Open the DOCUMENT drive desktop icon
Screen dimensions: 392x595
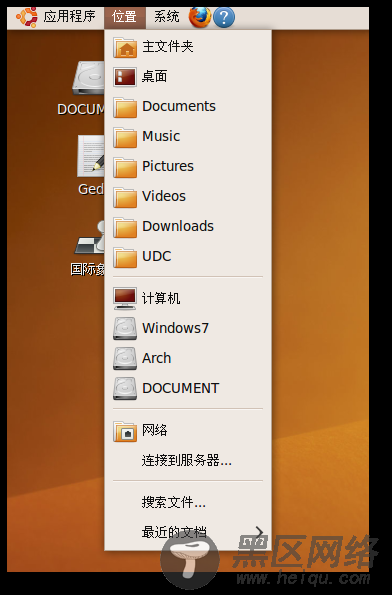(x=88, y=78)
